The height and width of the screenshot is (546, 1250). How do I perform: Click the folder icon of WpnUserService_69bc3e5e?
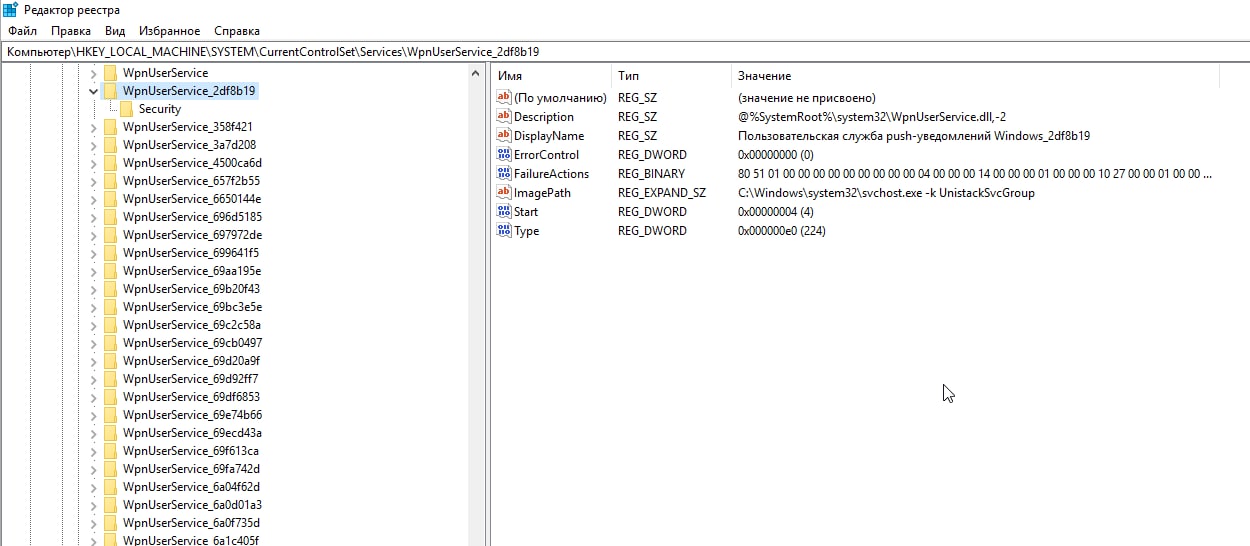pos(110,307)
